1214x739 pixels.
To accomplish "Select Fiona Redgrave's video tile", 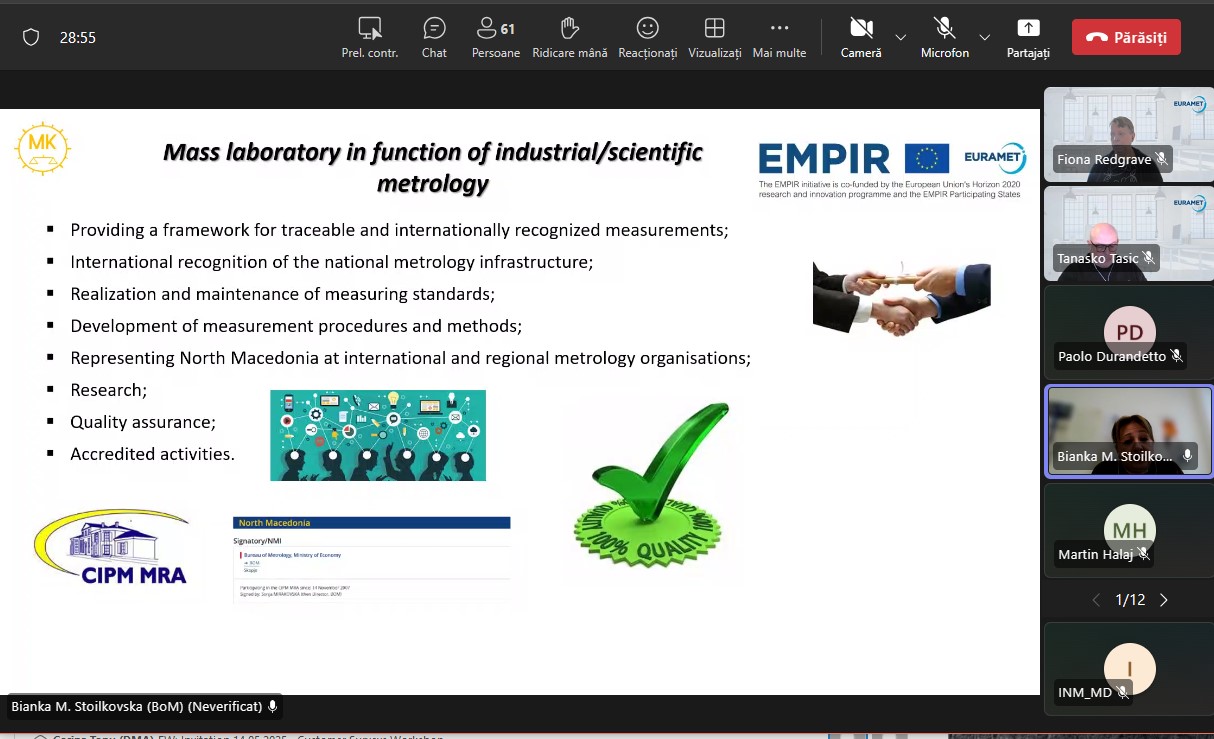I will coord(1128,134).
